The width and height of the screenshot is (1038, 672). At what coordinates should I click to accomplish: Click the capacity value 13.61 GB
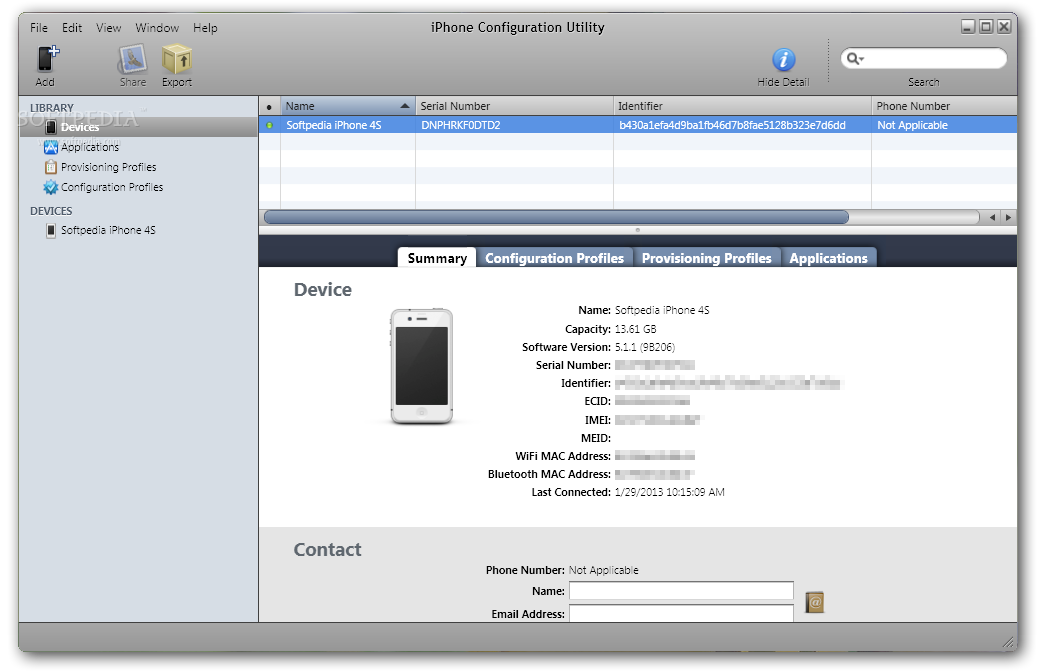pos(636,329)
